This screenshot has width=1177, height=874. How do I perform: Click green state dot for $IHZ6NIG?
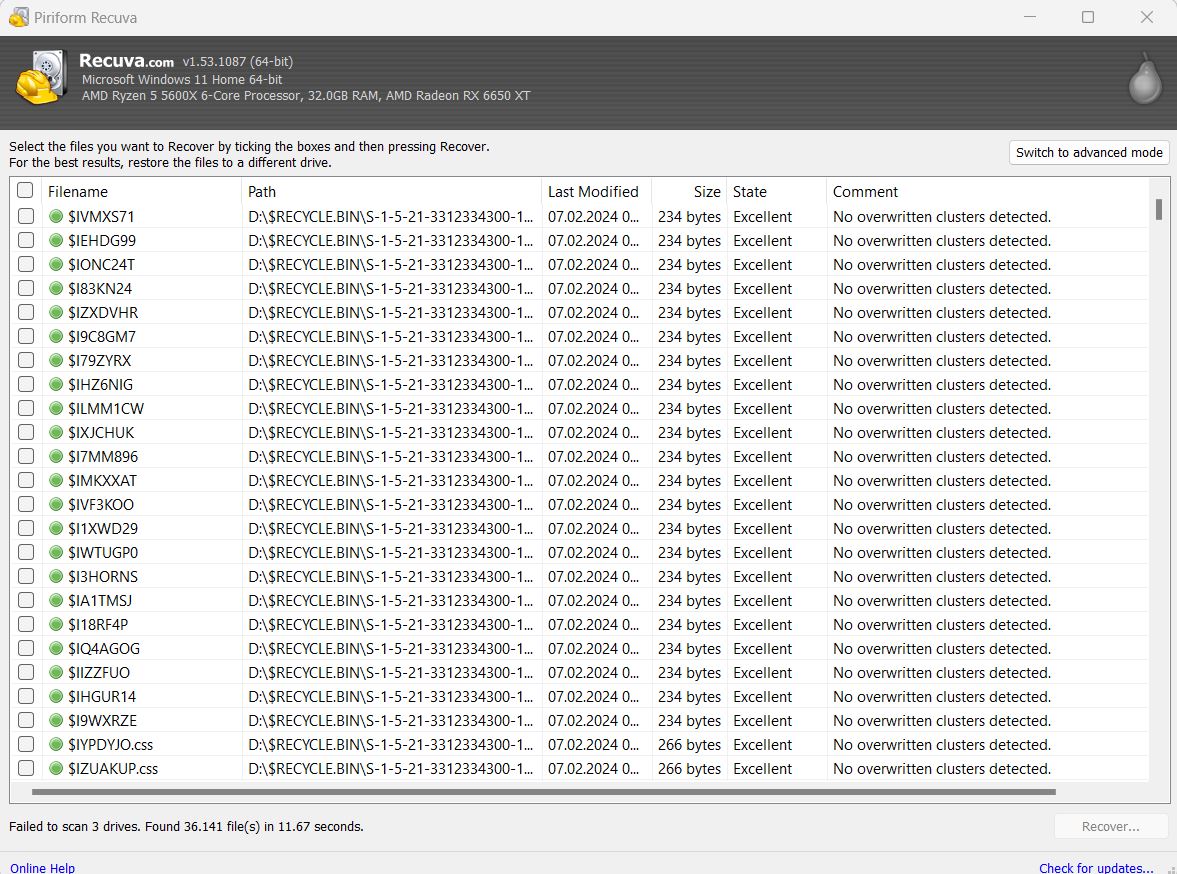(56, 384)
